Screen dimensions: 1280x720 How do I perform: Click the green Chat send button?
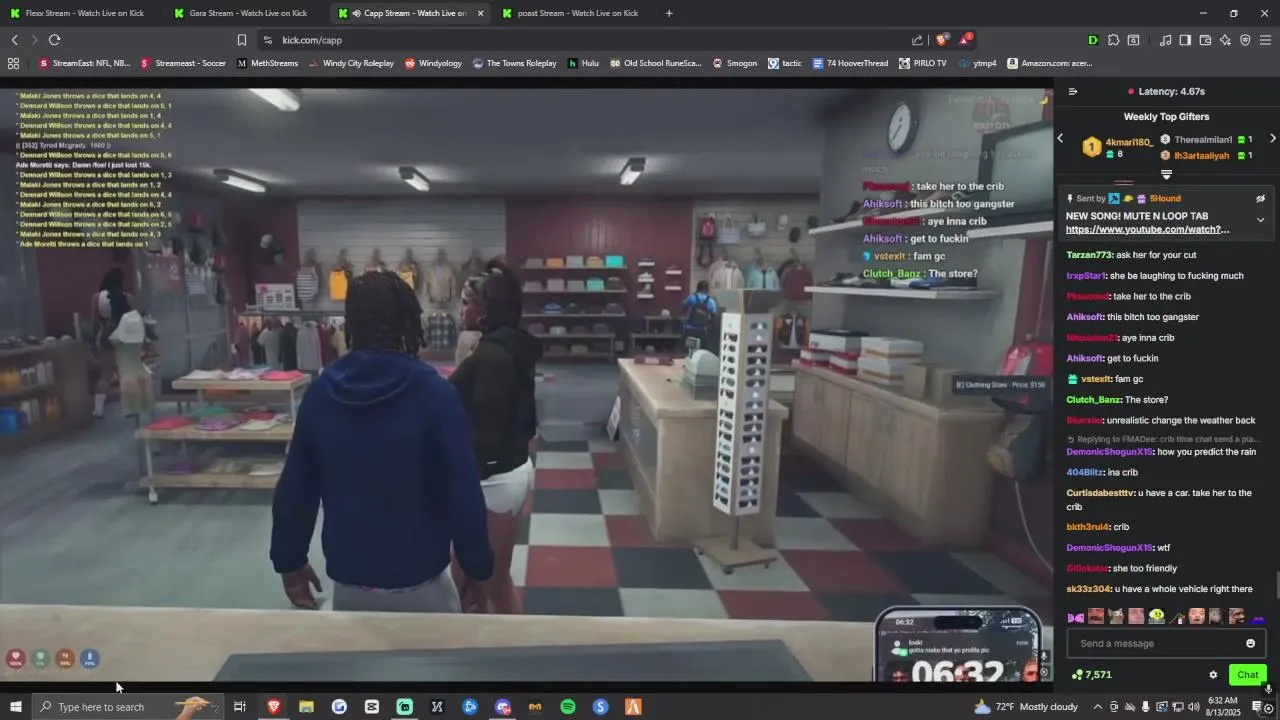[1247, 675]
